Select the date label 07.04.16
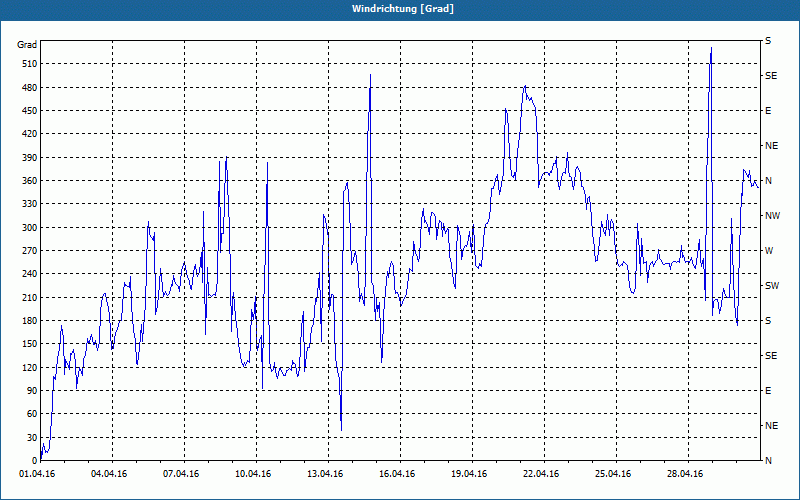800x500 pixels. click(181, 474)
